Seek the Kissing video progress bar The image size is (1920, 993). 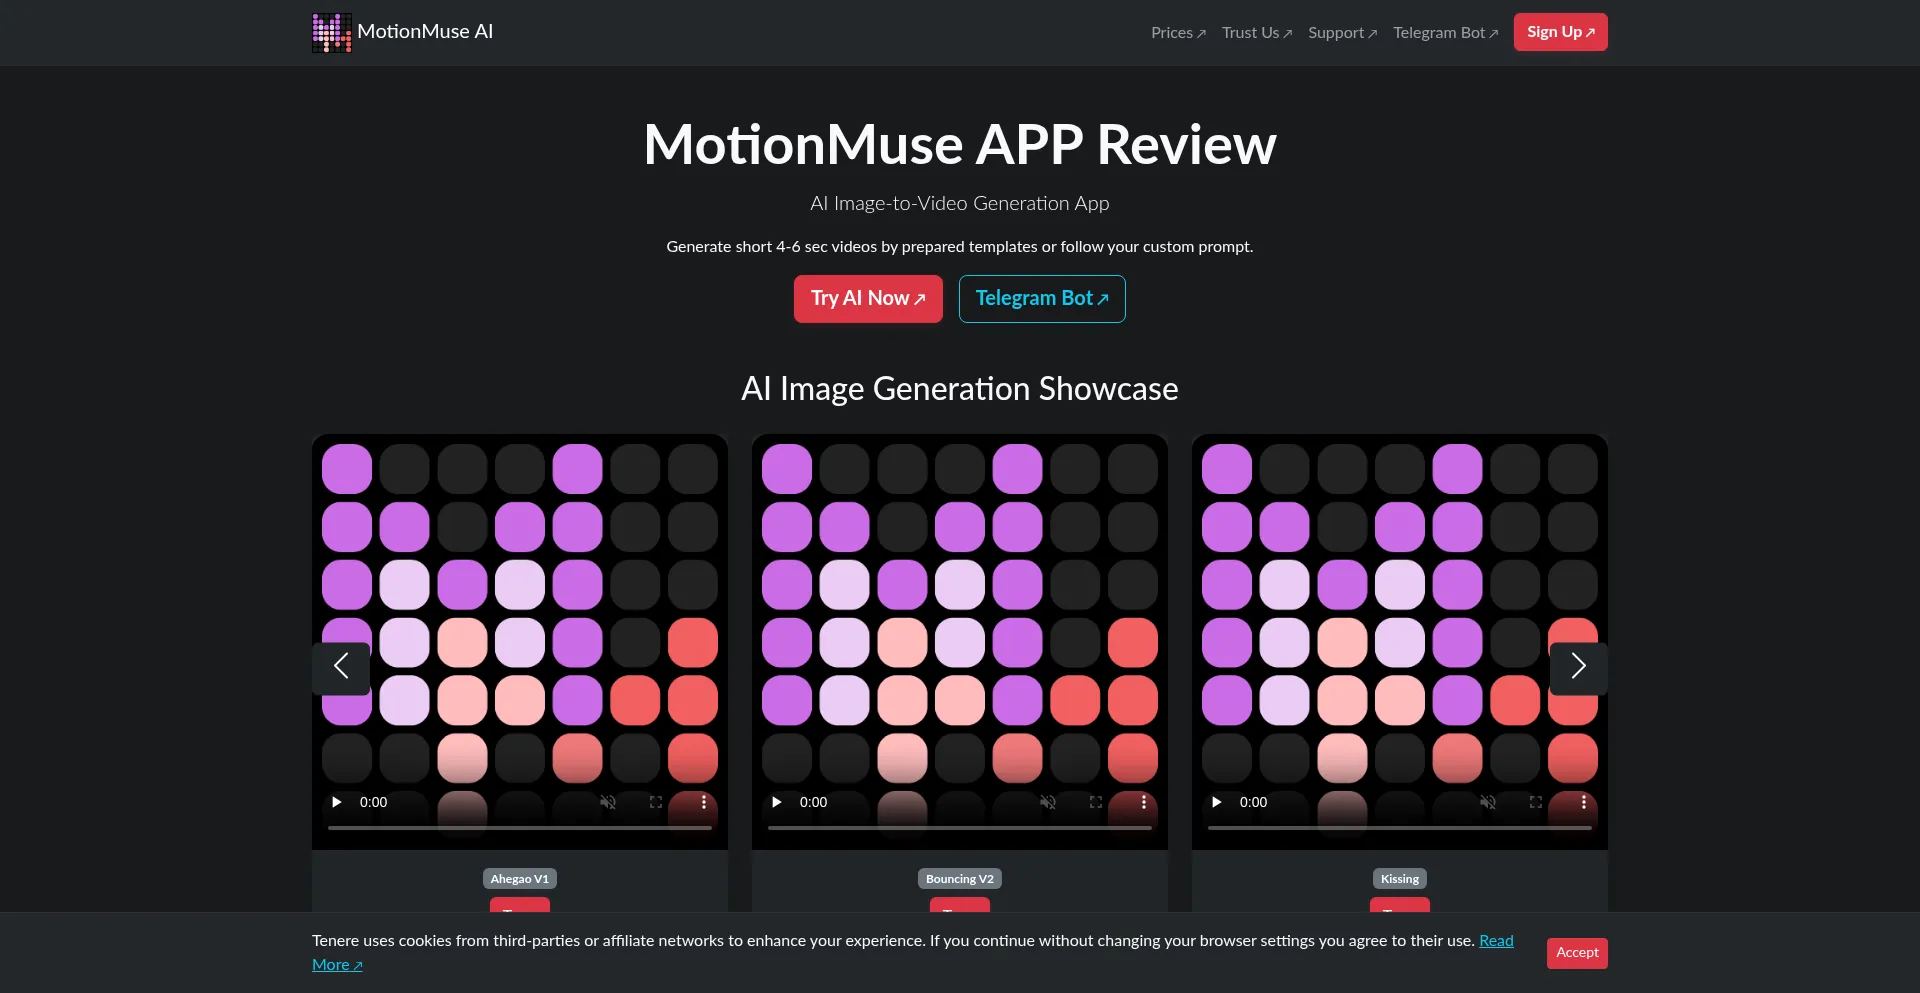(x=1400, y=828)
